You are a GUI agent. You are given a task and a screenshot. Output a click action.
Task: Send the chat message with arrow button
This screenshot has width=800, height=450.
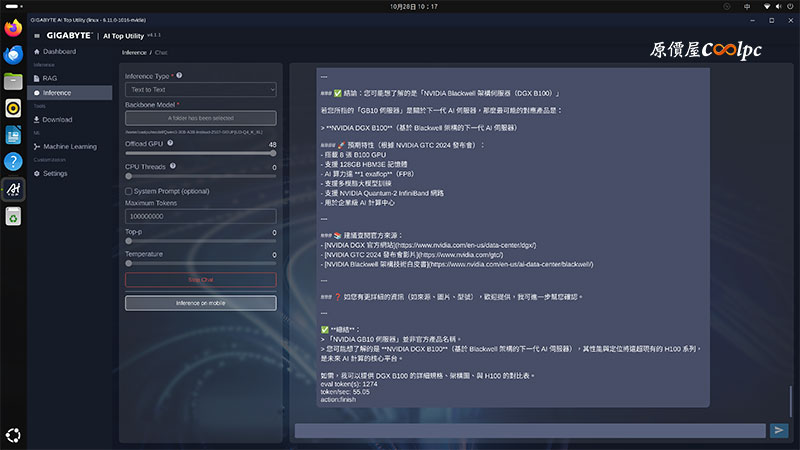click(779, 430)
